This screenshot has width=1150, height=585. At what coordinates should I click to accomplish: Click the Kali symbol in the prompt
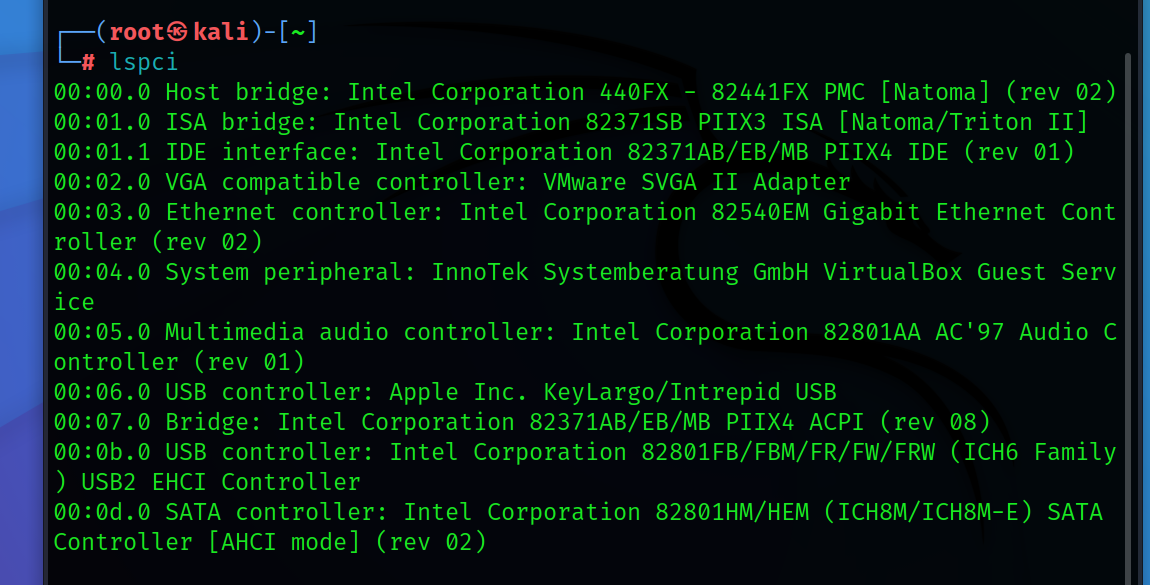[x=180, y=32]
